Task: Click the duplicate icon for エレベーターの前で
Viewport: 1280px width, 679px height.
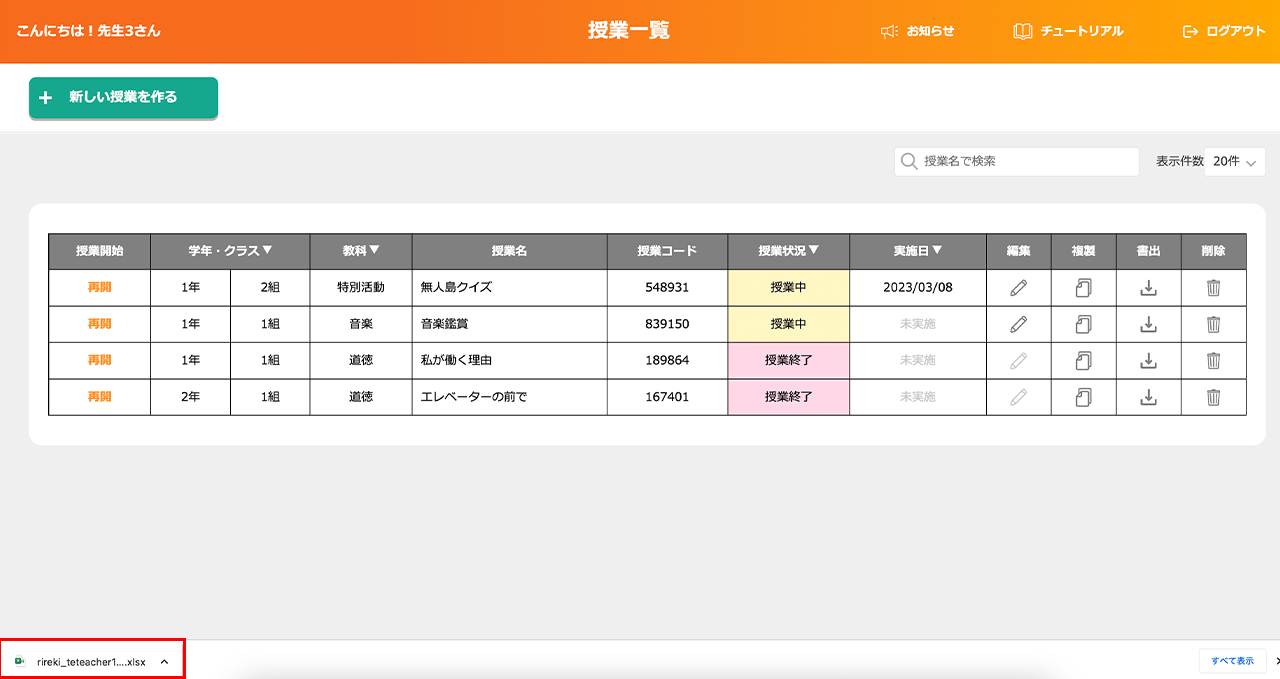Action: tap(1083, 397)
